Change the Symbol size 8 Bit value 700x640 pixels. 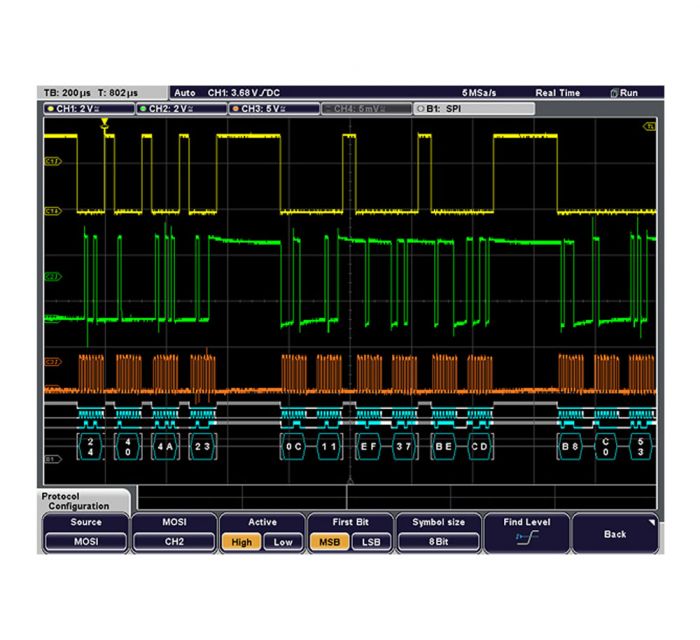[x=438, y=542]
